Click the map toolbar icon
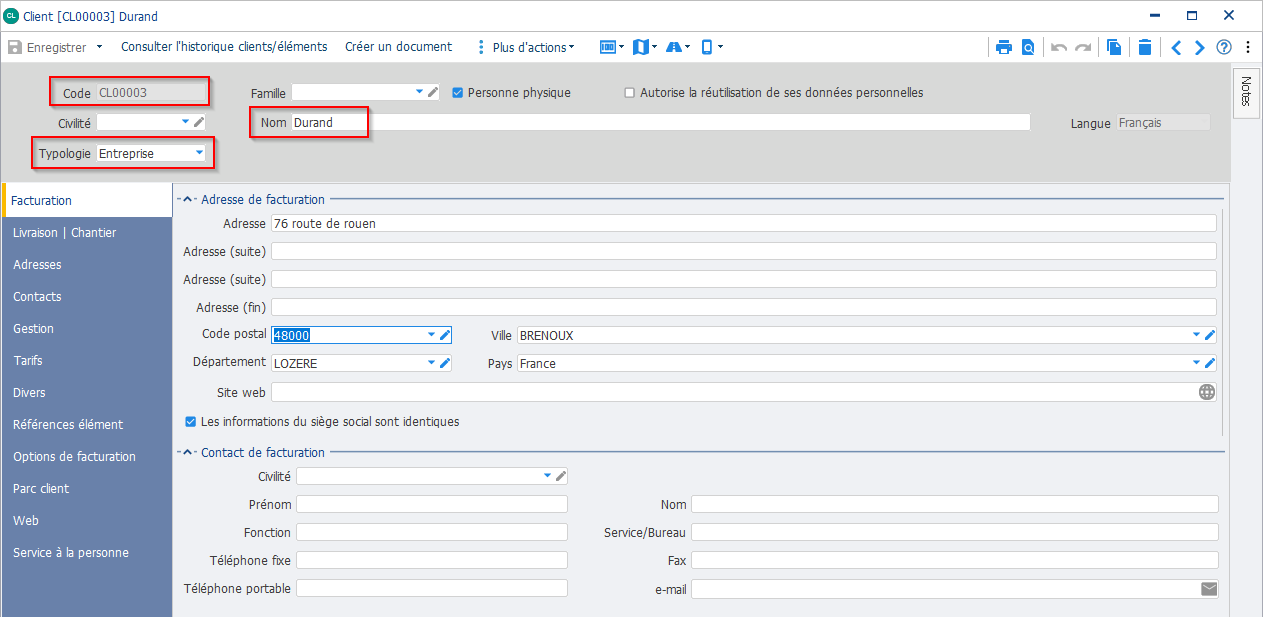The height and width of the screenshot is (617, 1263). click(640, 47)
